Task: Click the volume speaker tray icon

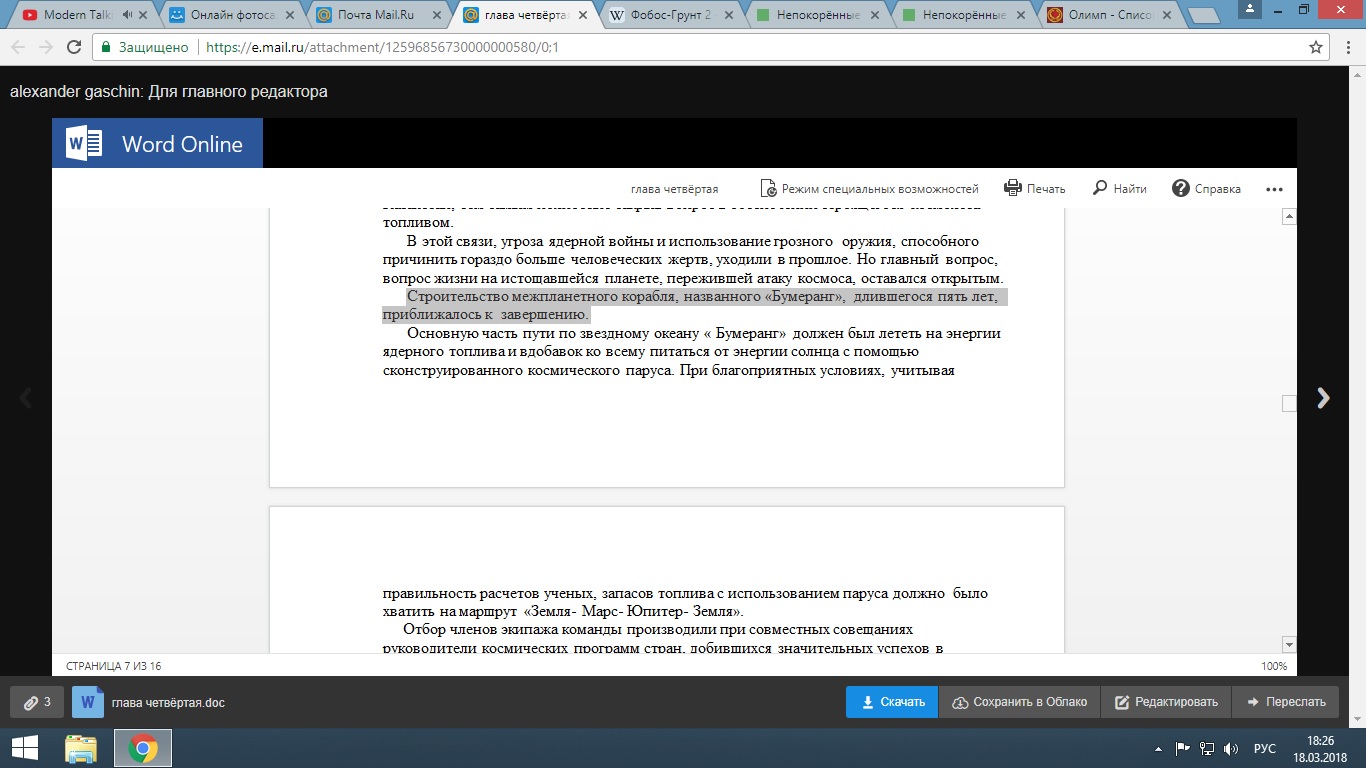Action: click(1231, 748)
